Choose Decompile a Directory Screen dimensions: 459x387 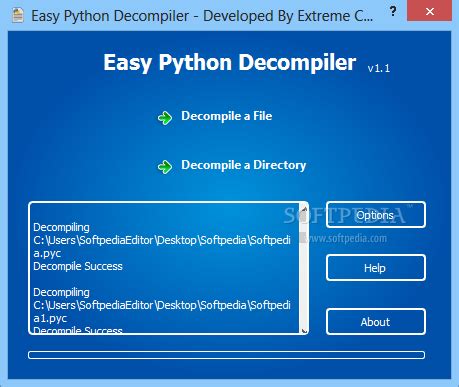coord(243,165)
